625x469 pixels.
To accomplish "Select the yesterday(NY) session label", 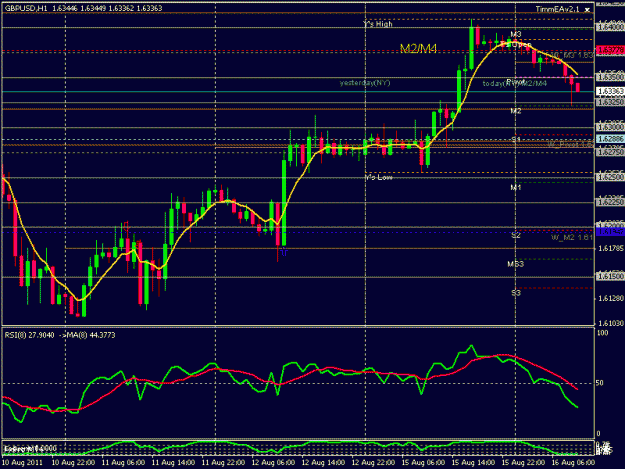I will (365, 83).
